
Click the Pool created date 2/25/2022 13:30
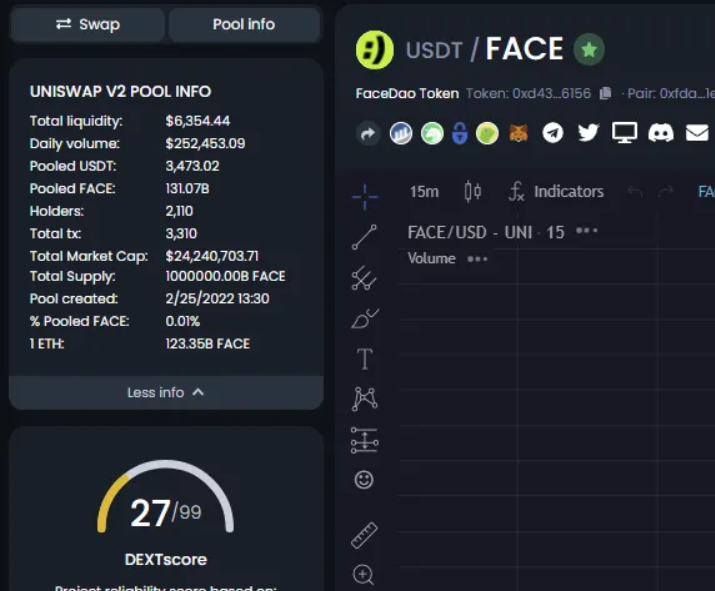click(x=217, y=299)
